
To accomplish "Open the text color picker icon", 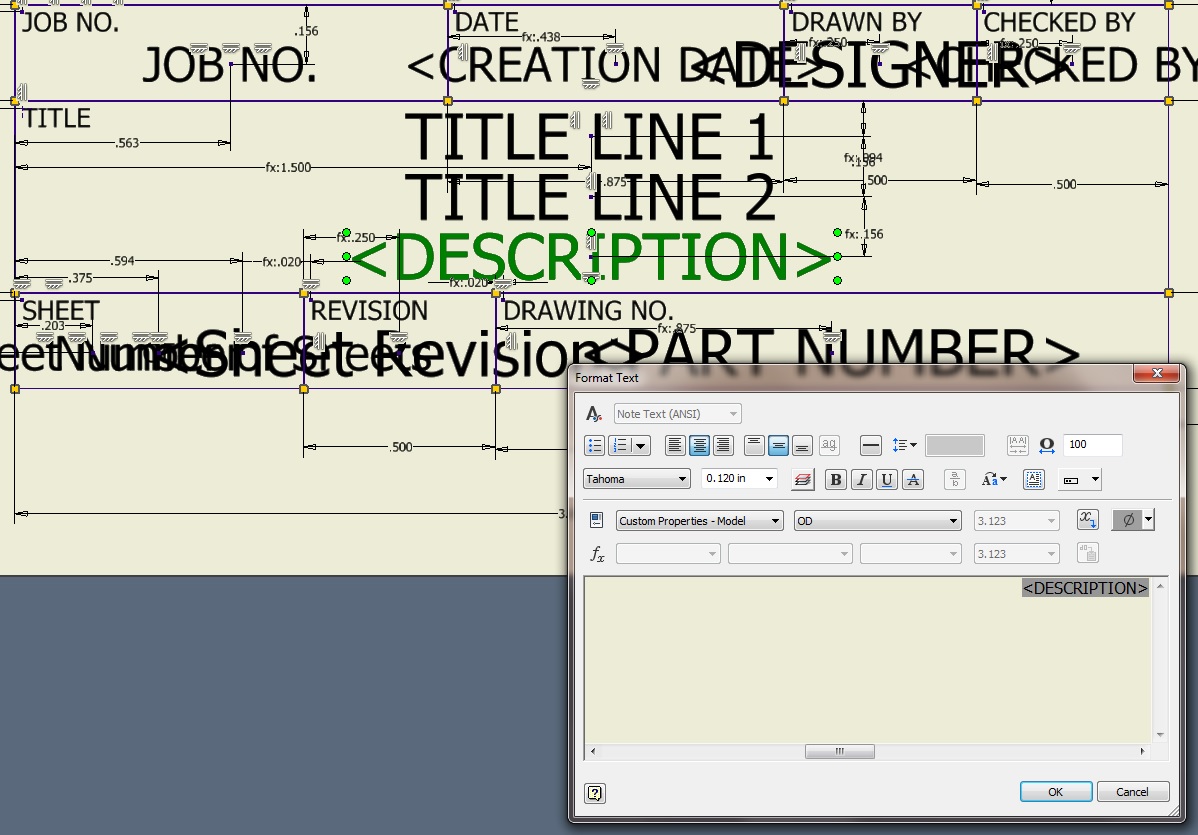I will pyautogui.click(x=912, y=479).
